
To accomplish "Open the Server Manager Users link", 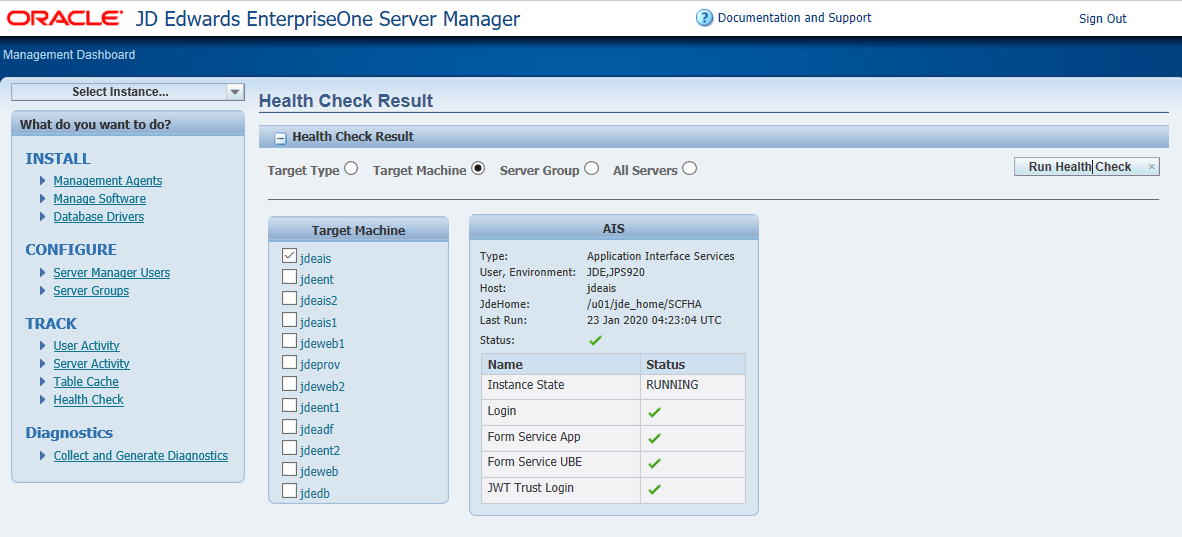I will [112, 273].
